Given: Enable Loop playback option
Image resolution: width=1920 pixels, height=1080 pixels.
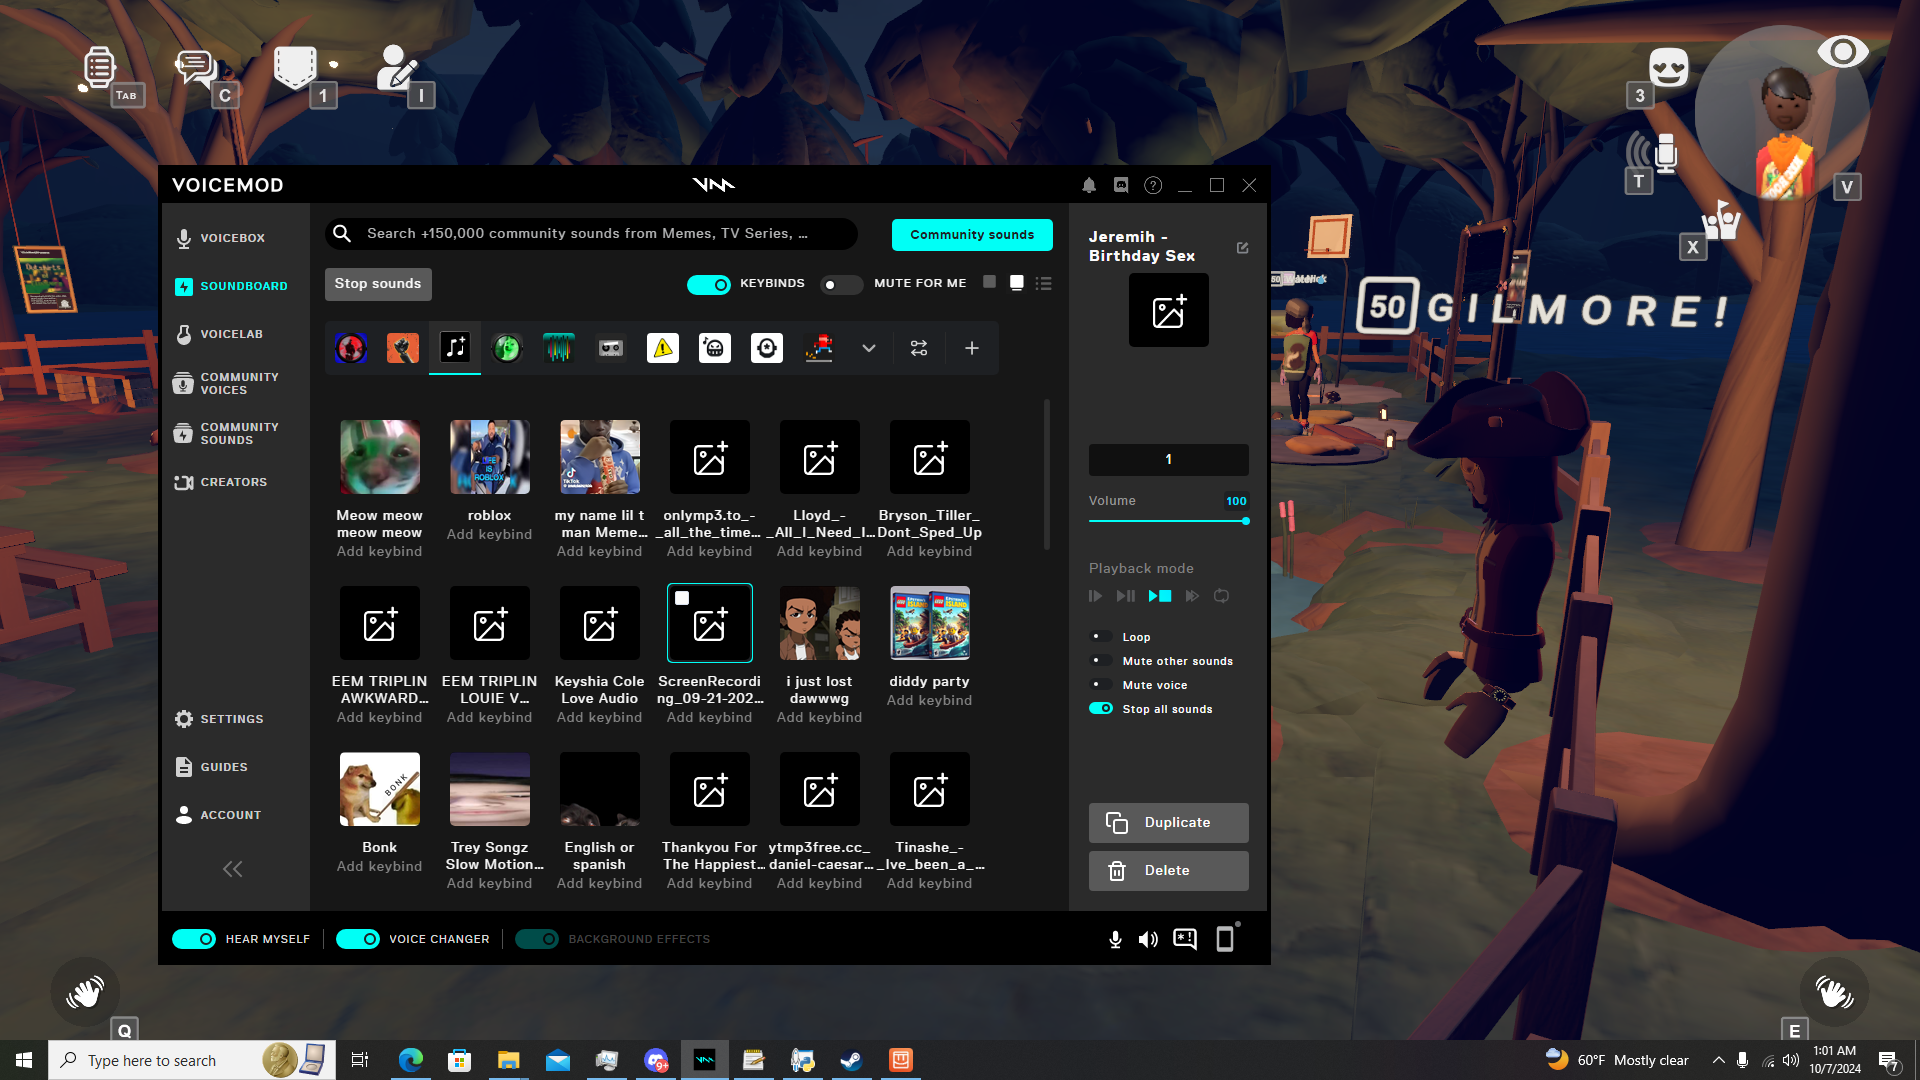Looking at the screenshot, I should coord(1100,637).
